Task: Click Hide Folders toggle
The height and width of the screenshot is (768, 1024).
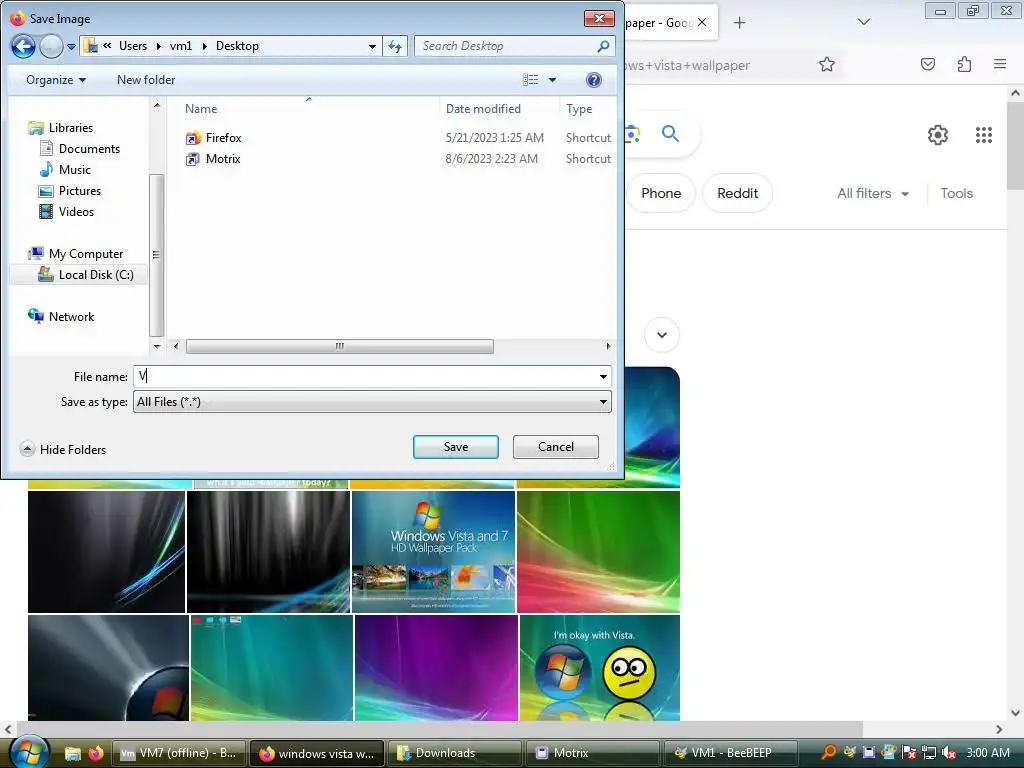Action: pyautogui.click(x=63, y=449)
